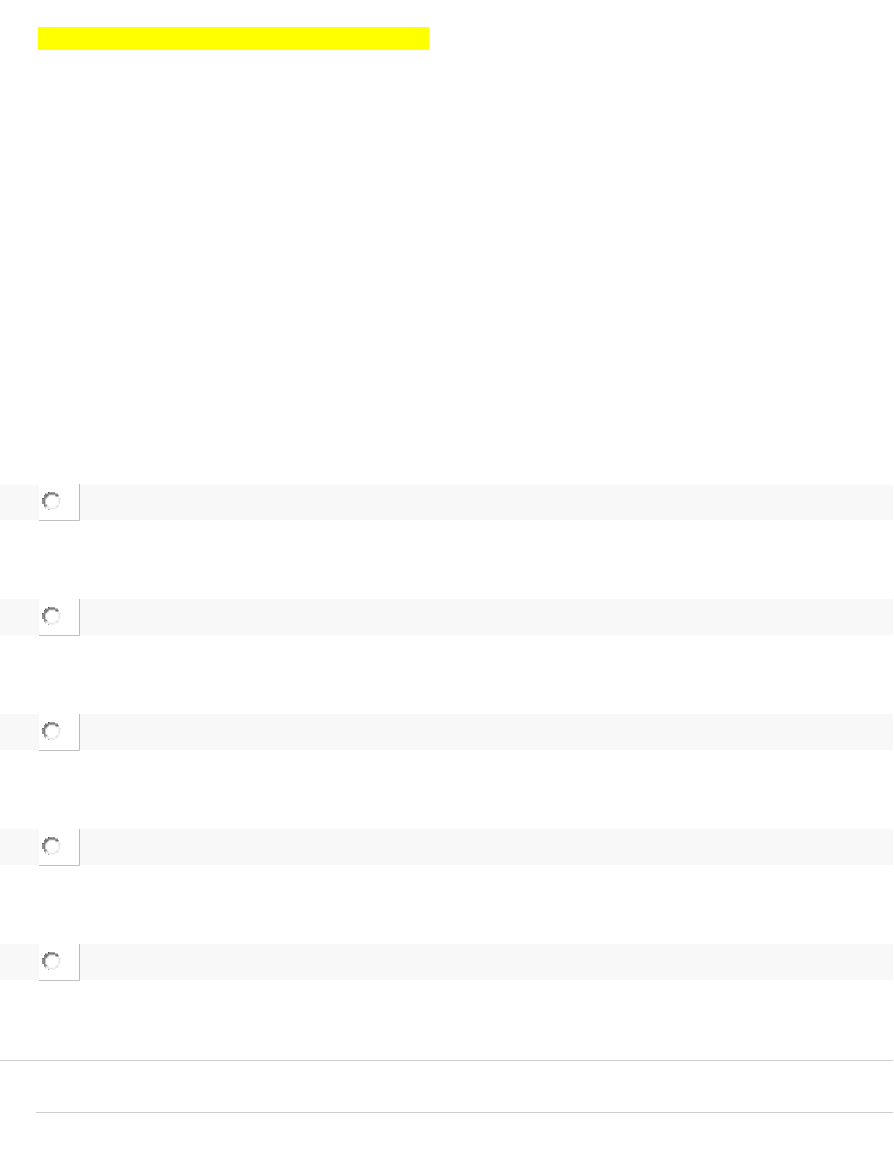Select the fifth and last radio button

click(x=52, y=962)
